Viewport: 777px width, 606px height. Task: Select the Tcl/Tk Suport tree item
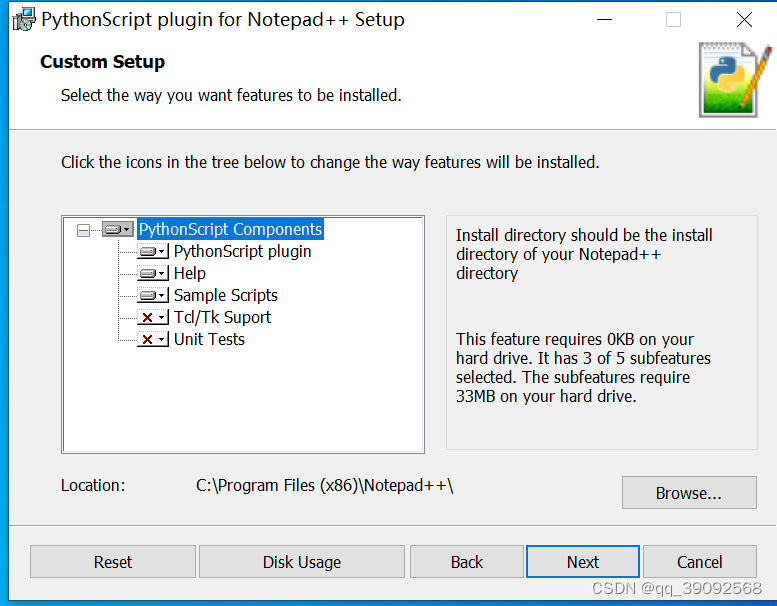click(222, 317)
